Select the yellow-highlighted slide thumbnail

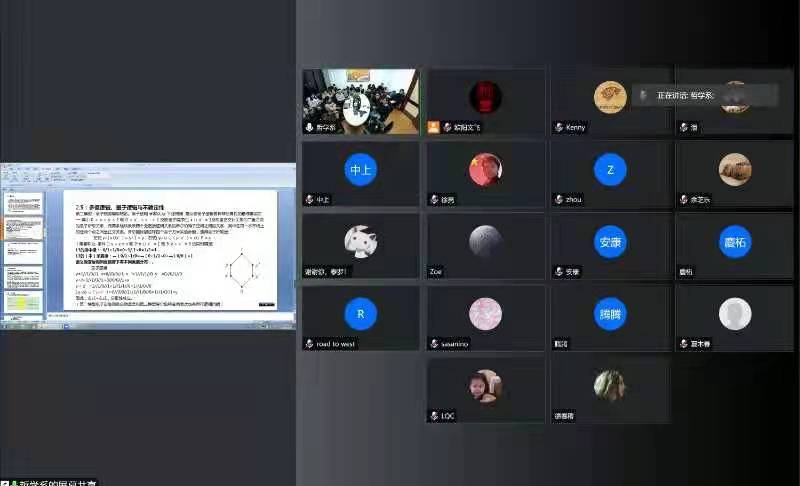(x=20, y=299)
